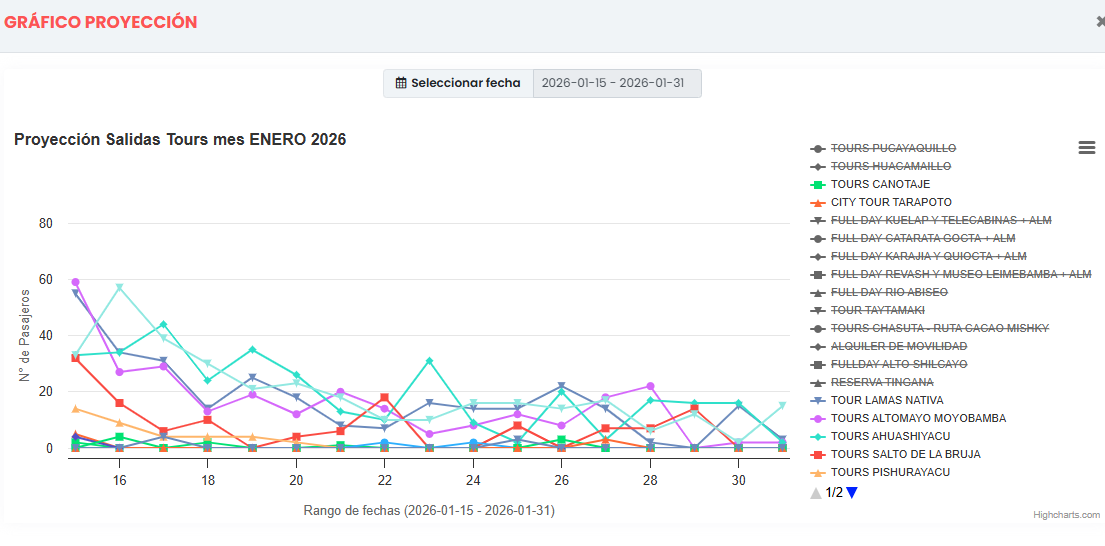This screenshot has height=546, width=1105.
Task: Open the Highcharts.com credits link
Action: tap(1067, 515)
